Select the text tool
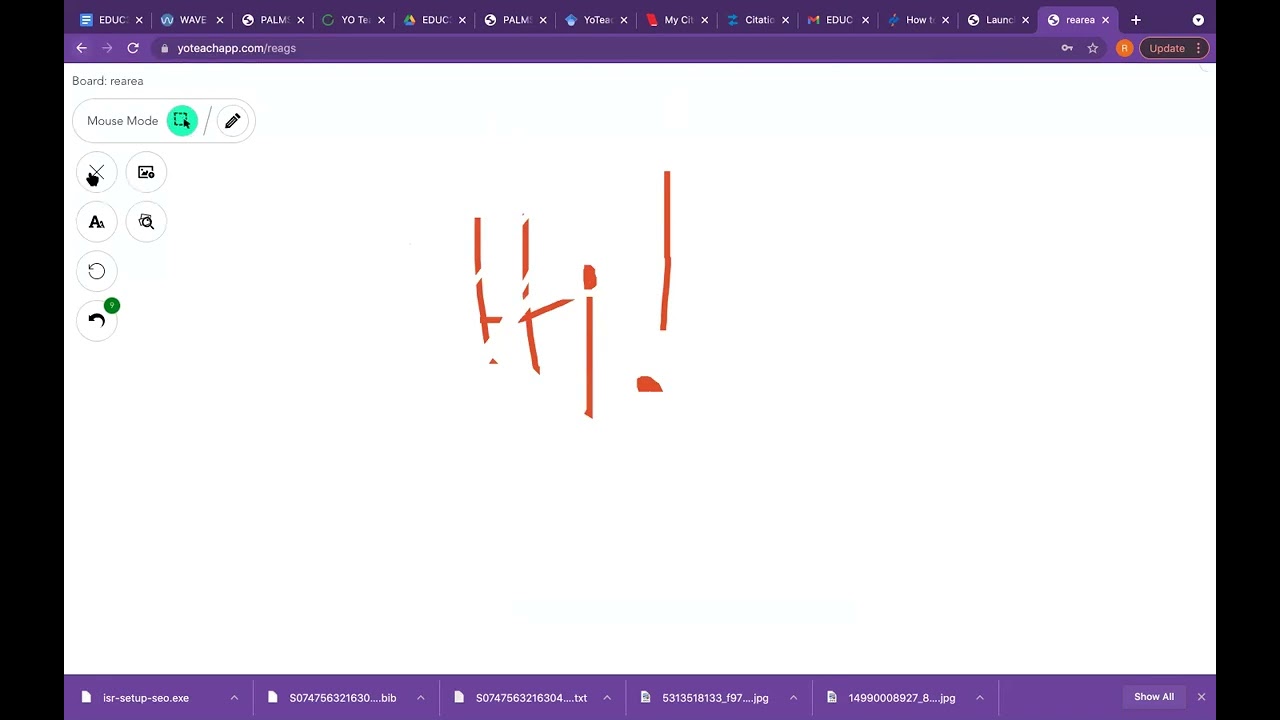 coord(96,222)
